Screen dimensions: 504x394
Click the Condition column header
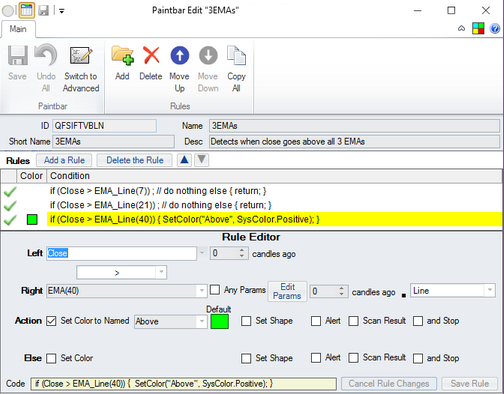[x=274, y=176]
